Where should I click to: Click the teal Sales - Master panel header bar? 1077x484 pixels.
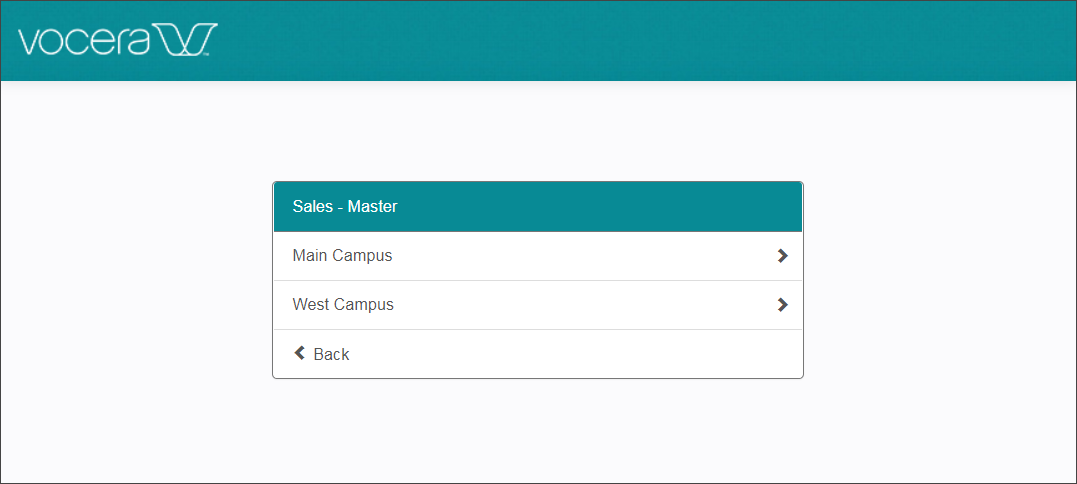click(x=600, y=207)
